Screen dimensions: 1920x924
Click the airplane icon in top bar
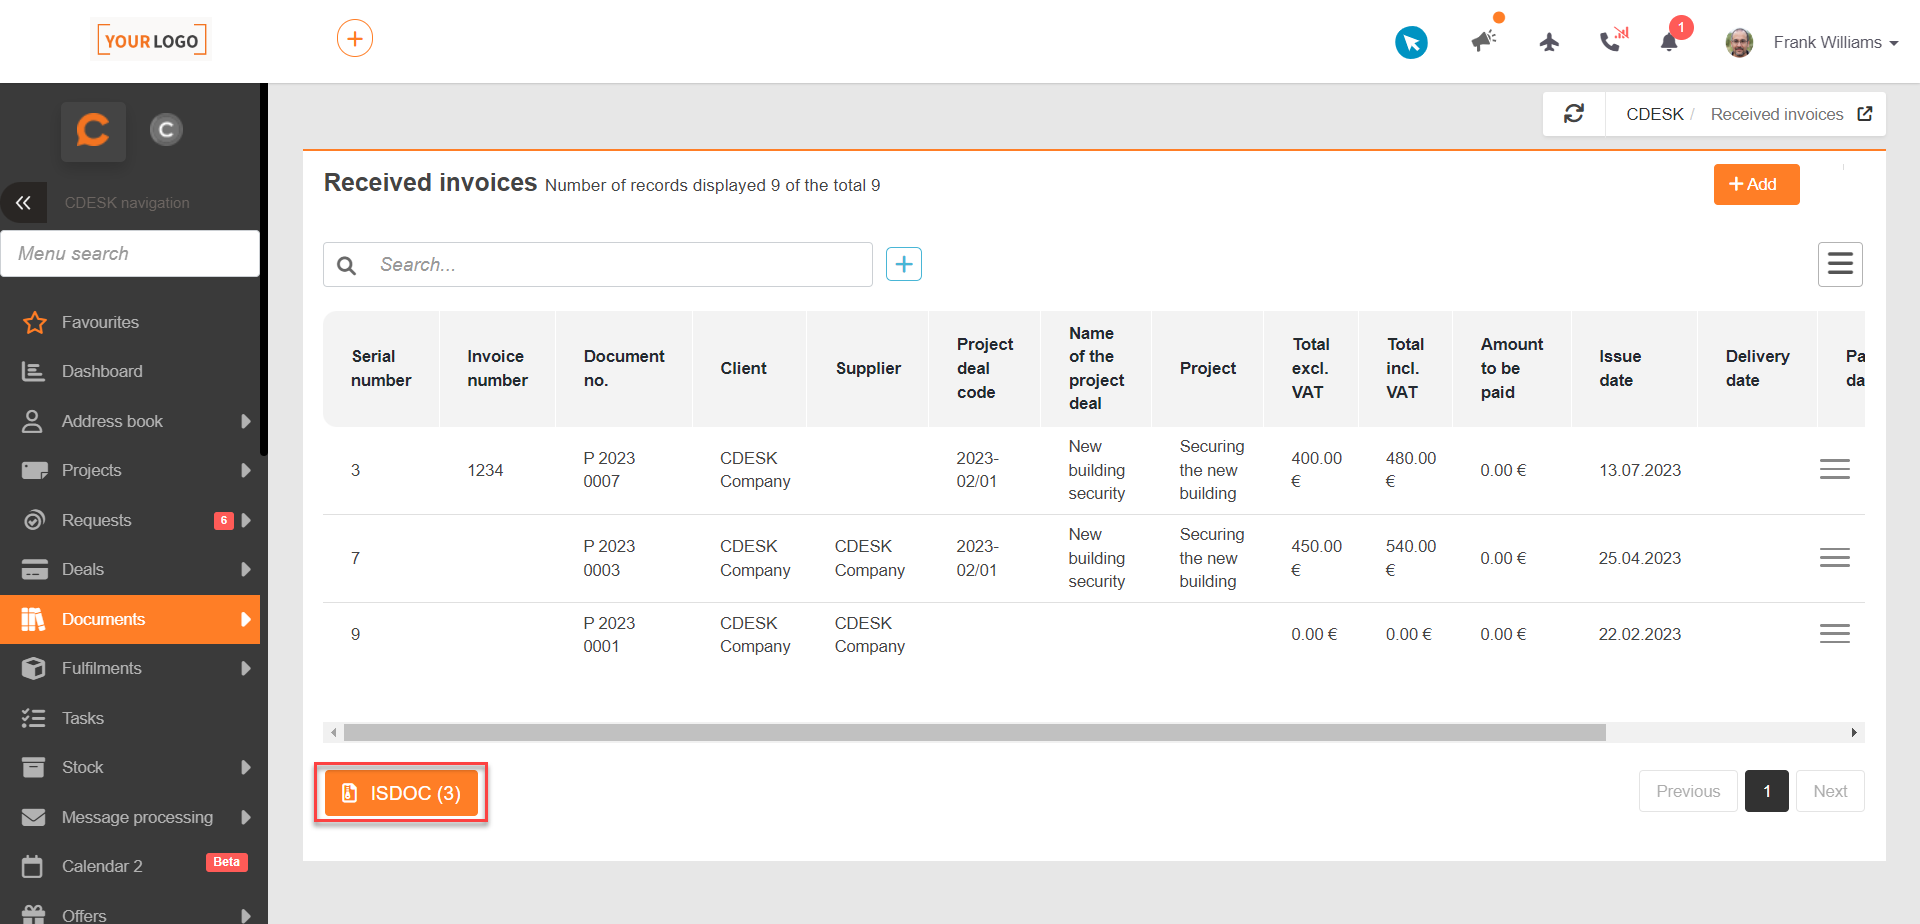[1549, 42]
